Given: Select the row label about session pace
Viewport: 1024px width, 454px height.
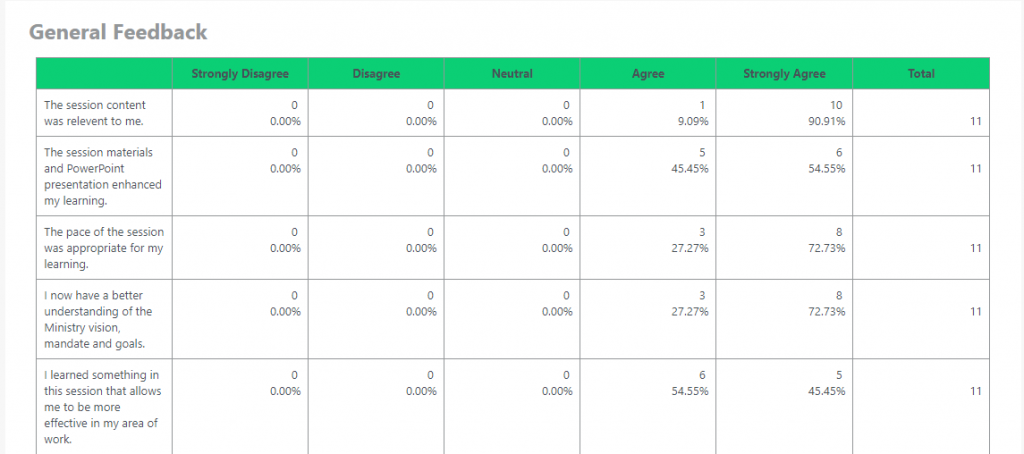Looking at the screenshot, I should click(103, 248).
